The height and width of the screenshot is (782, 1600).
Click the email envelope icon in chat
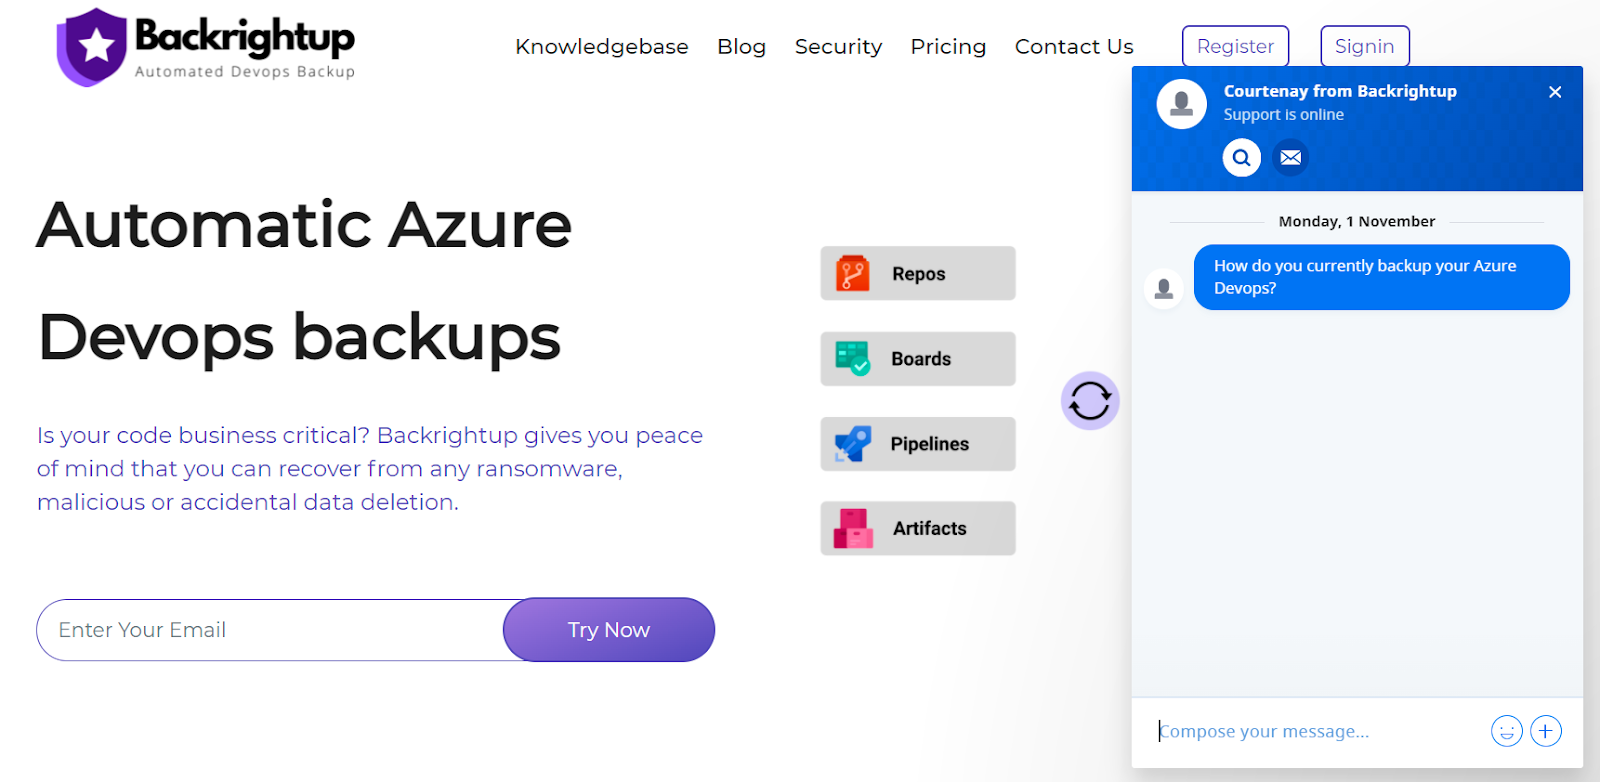1291,157
